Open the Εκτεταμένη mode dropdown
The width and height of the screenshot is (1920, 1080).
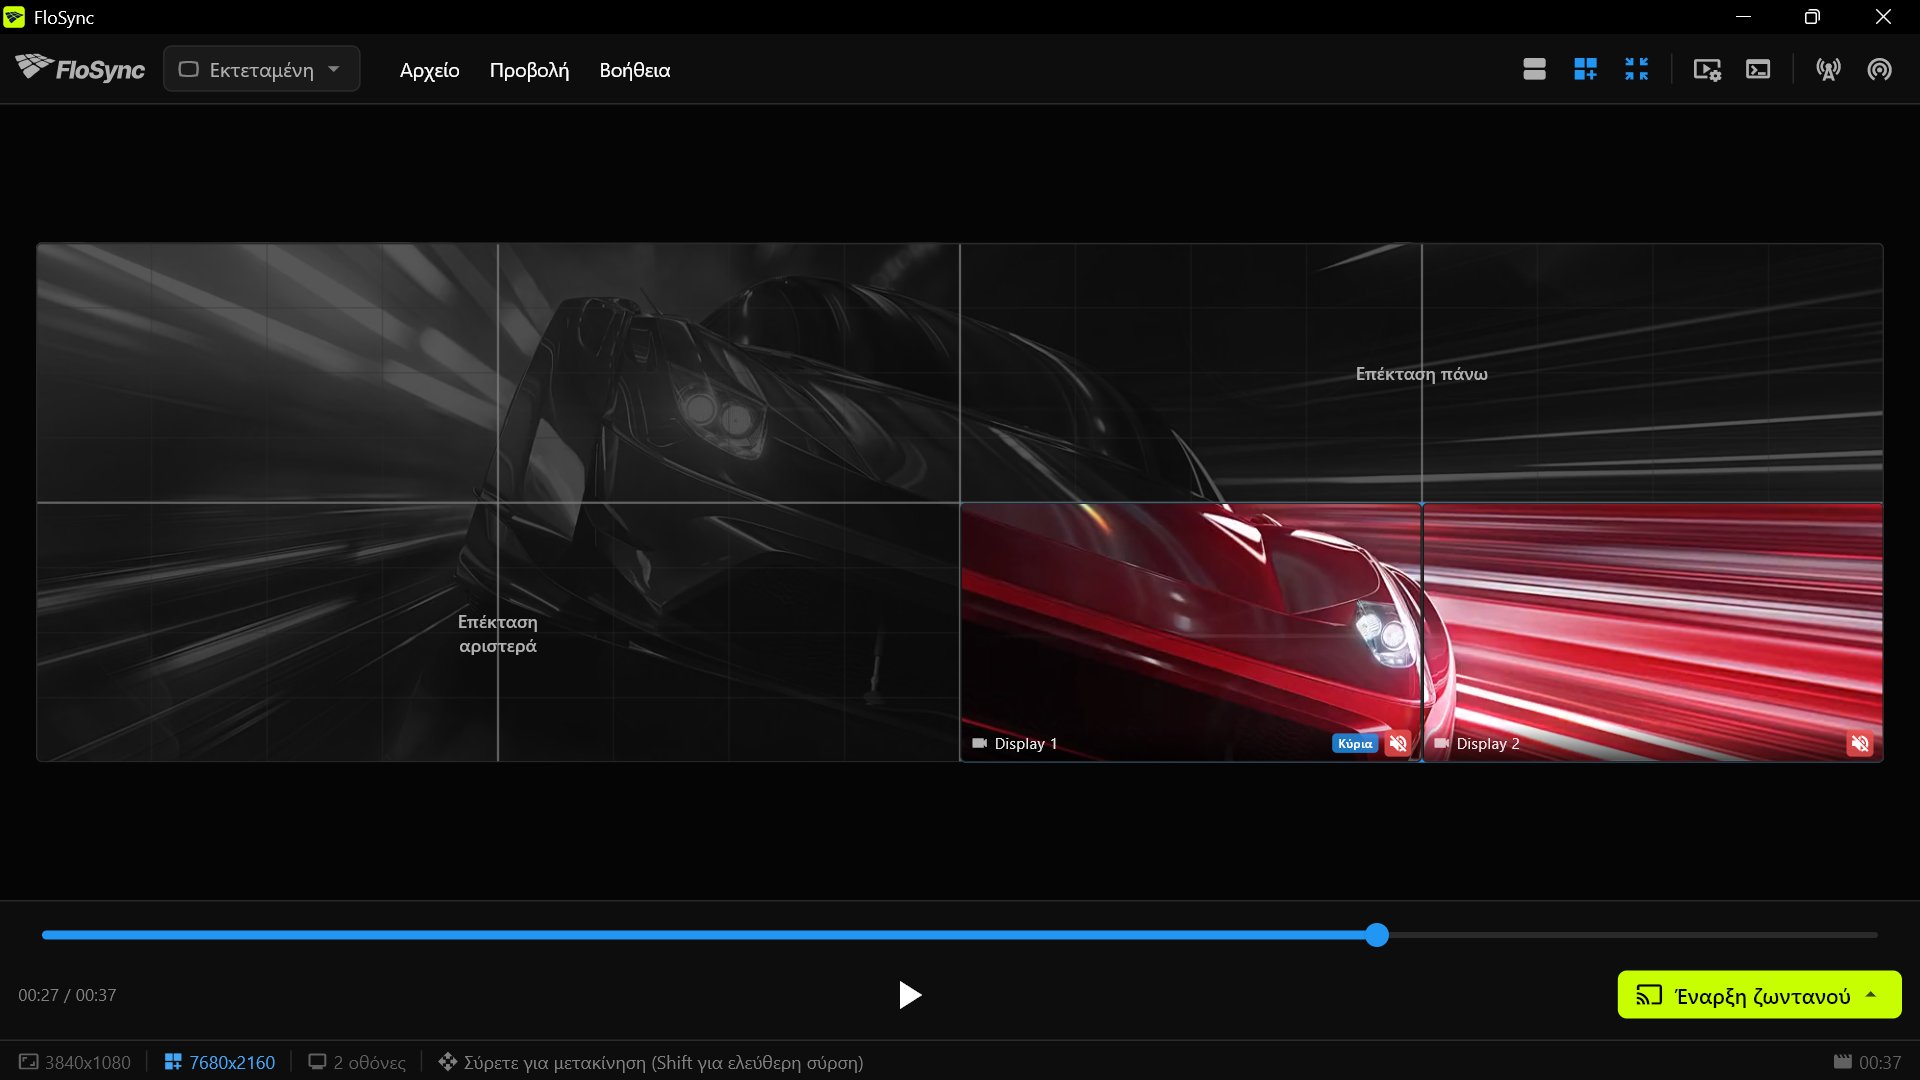(x=261, y=69)
